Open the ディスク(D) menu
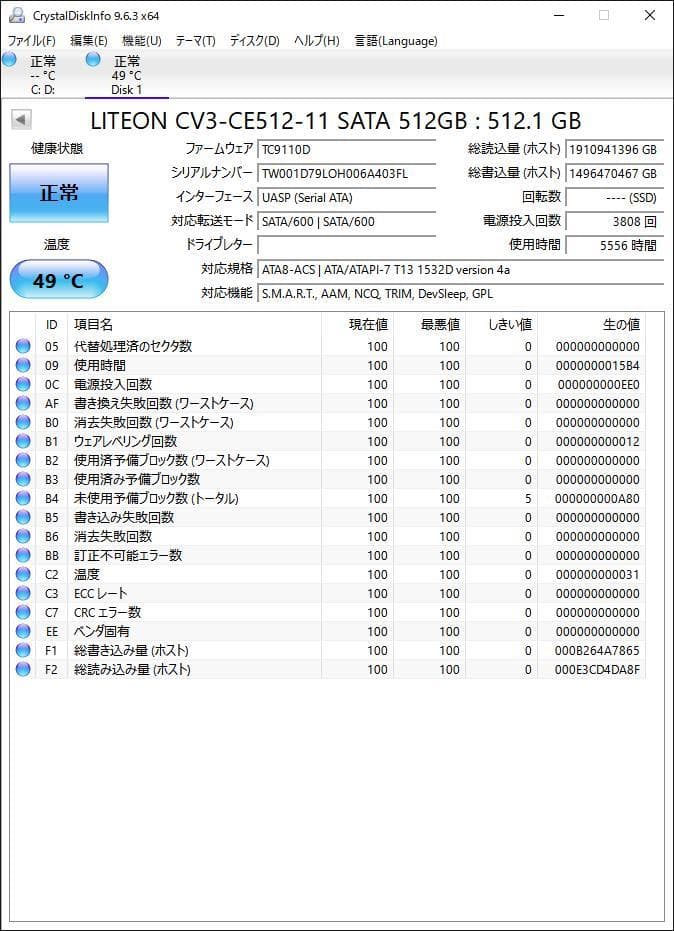 click(254, 41)
